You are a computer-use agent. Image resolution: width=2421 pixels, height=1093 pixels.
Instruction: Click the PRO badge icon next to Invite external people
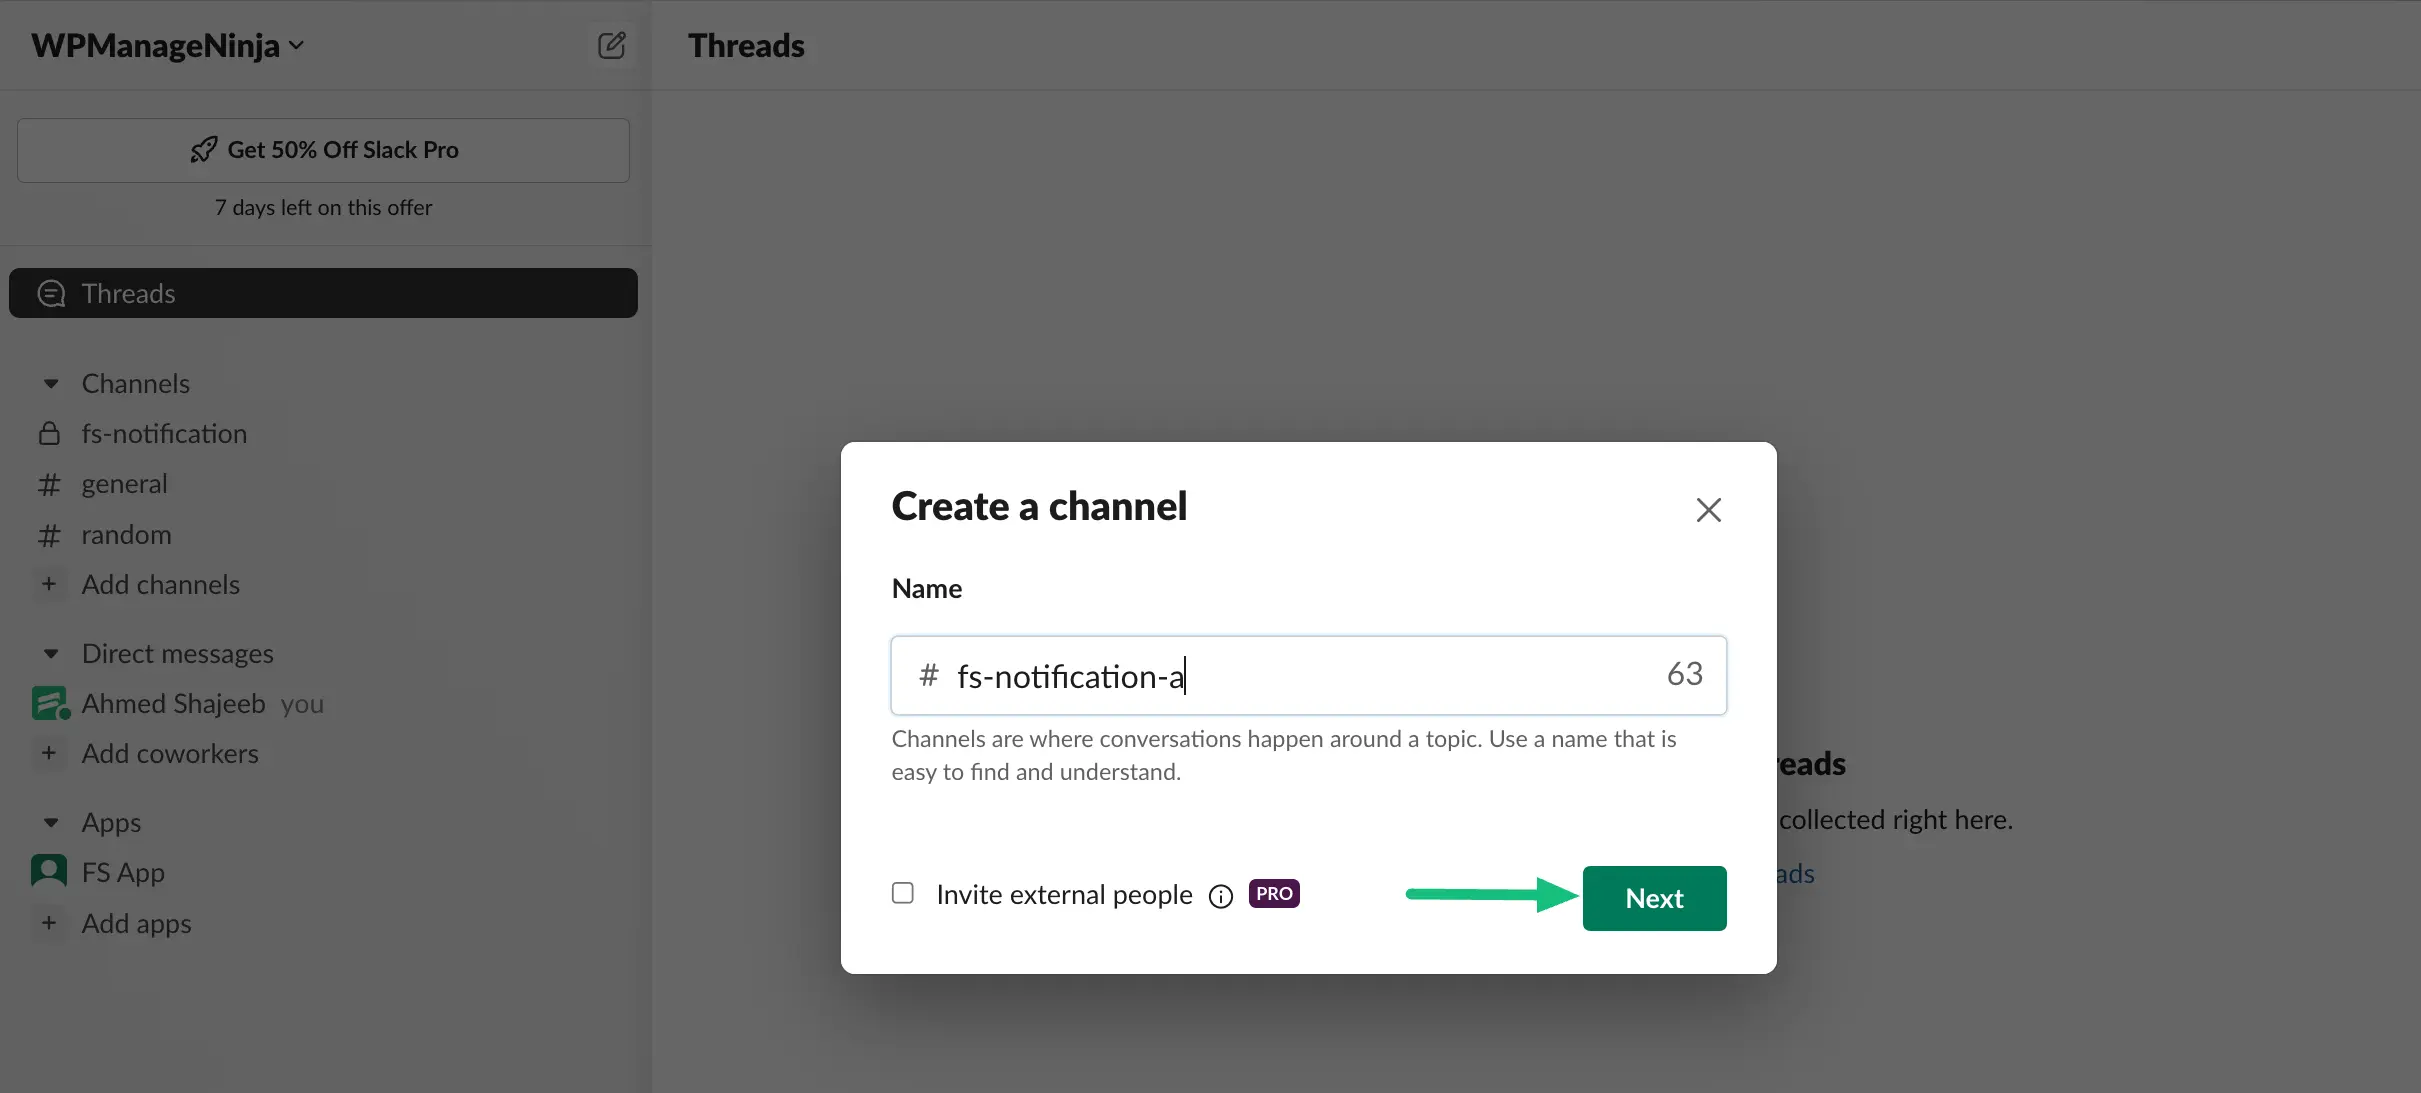click(x=1274, y=892)
